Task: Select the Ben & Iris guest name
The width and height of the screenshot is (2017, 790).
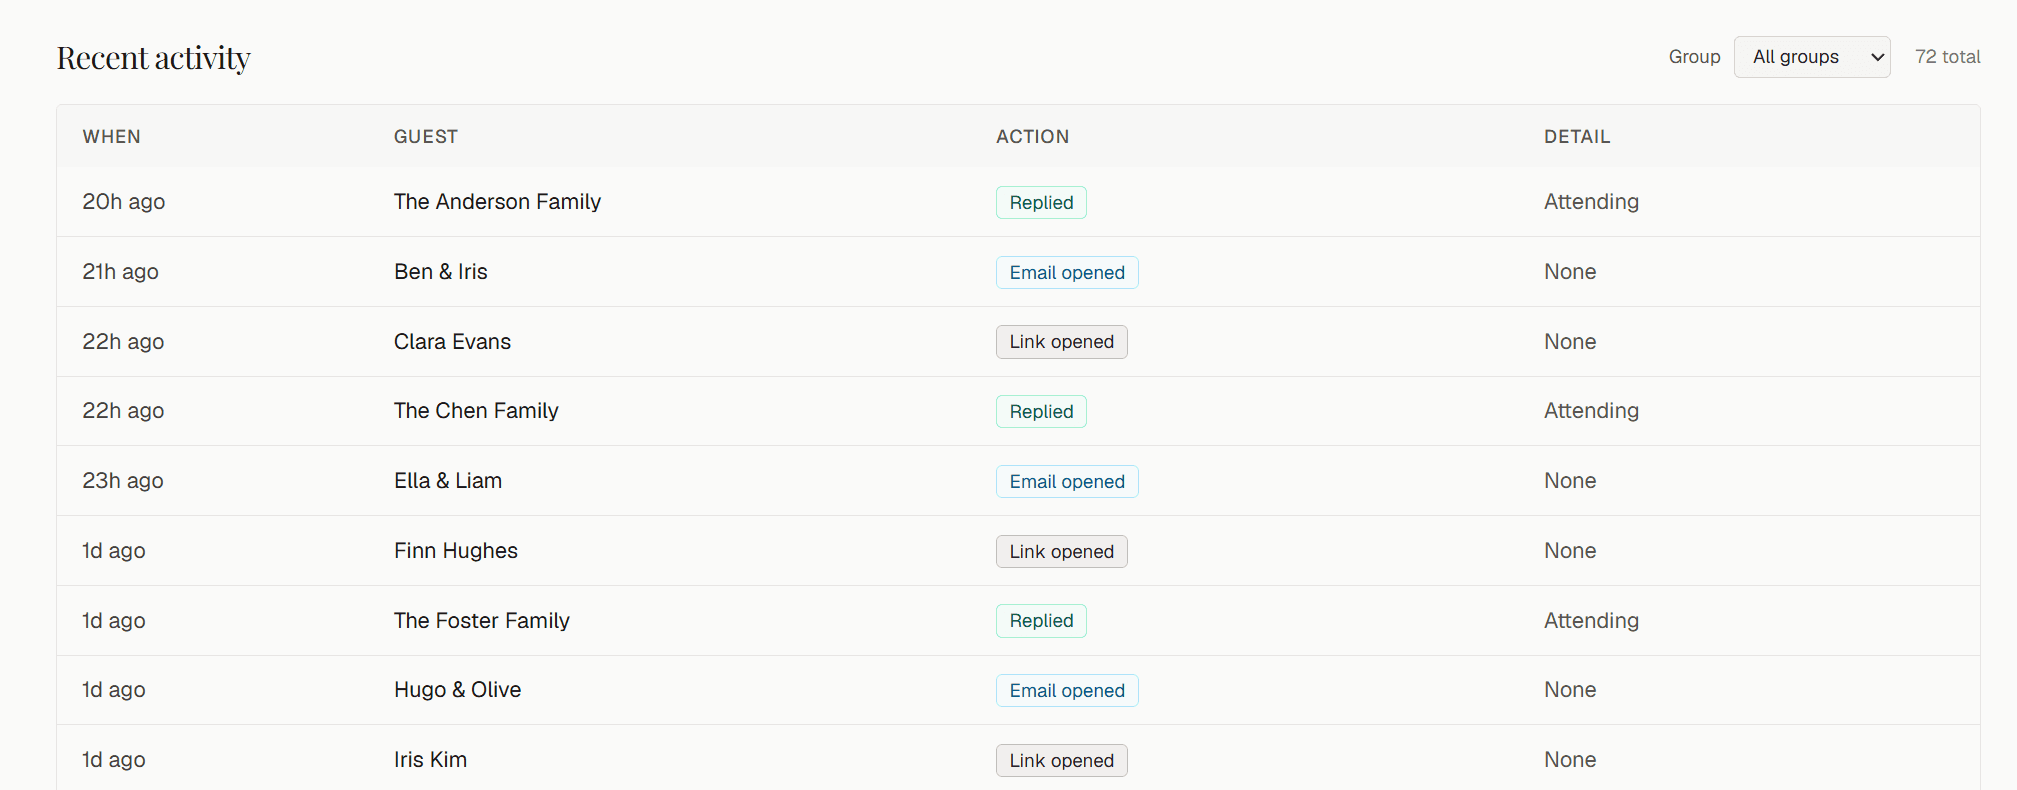Action: point(441,272)
